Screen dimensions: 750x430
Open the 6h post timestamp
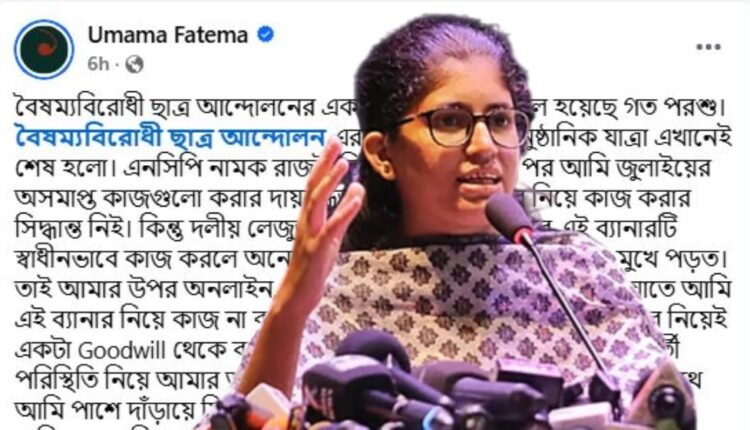pos(98,64)
